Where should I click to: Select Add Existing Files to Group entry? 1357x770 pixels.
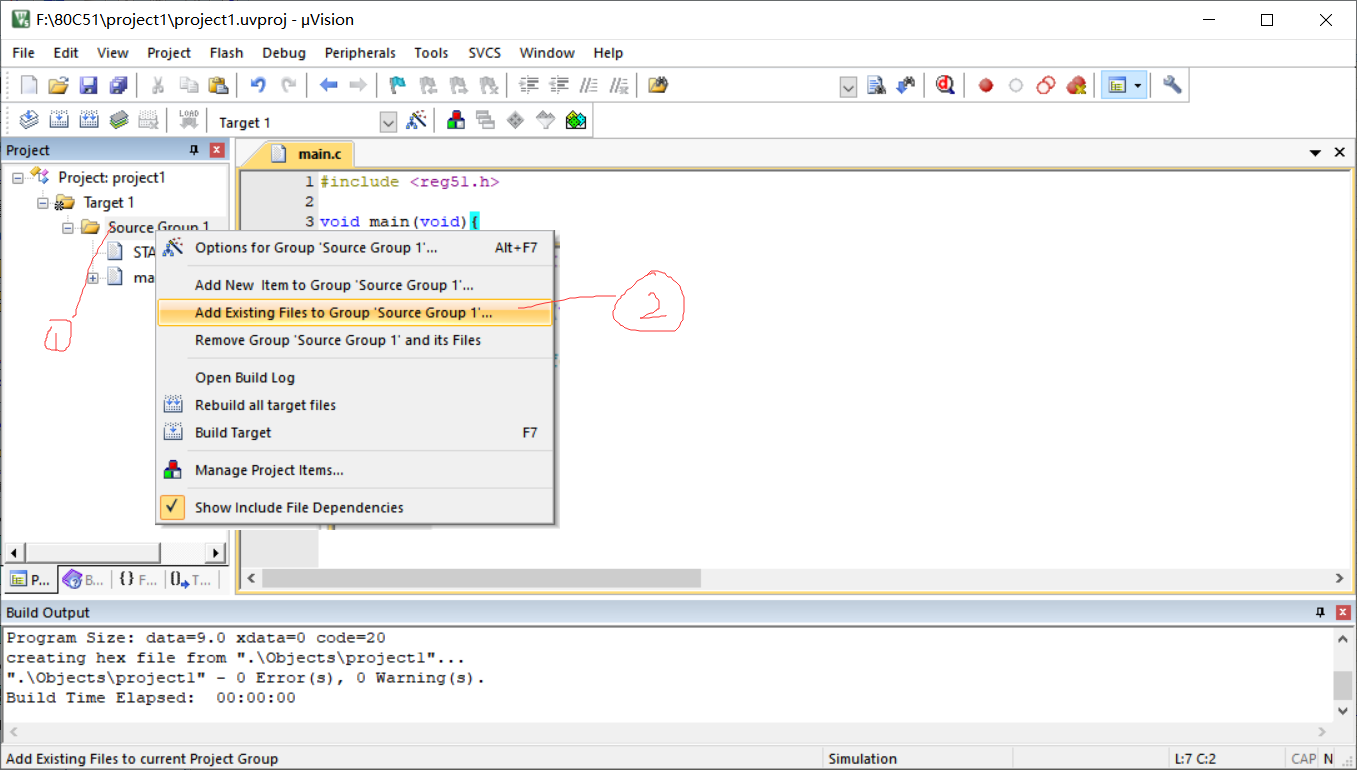pyautogui.click(x=343, y=313)
